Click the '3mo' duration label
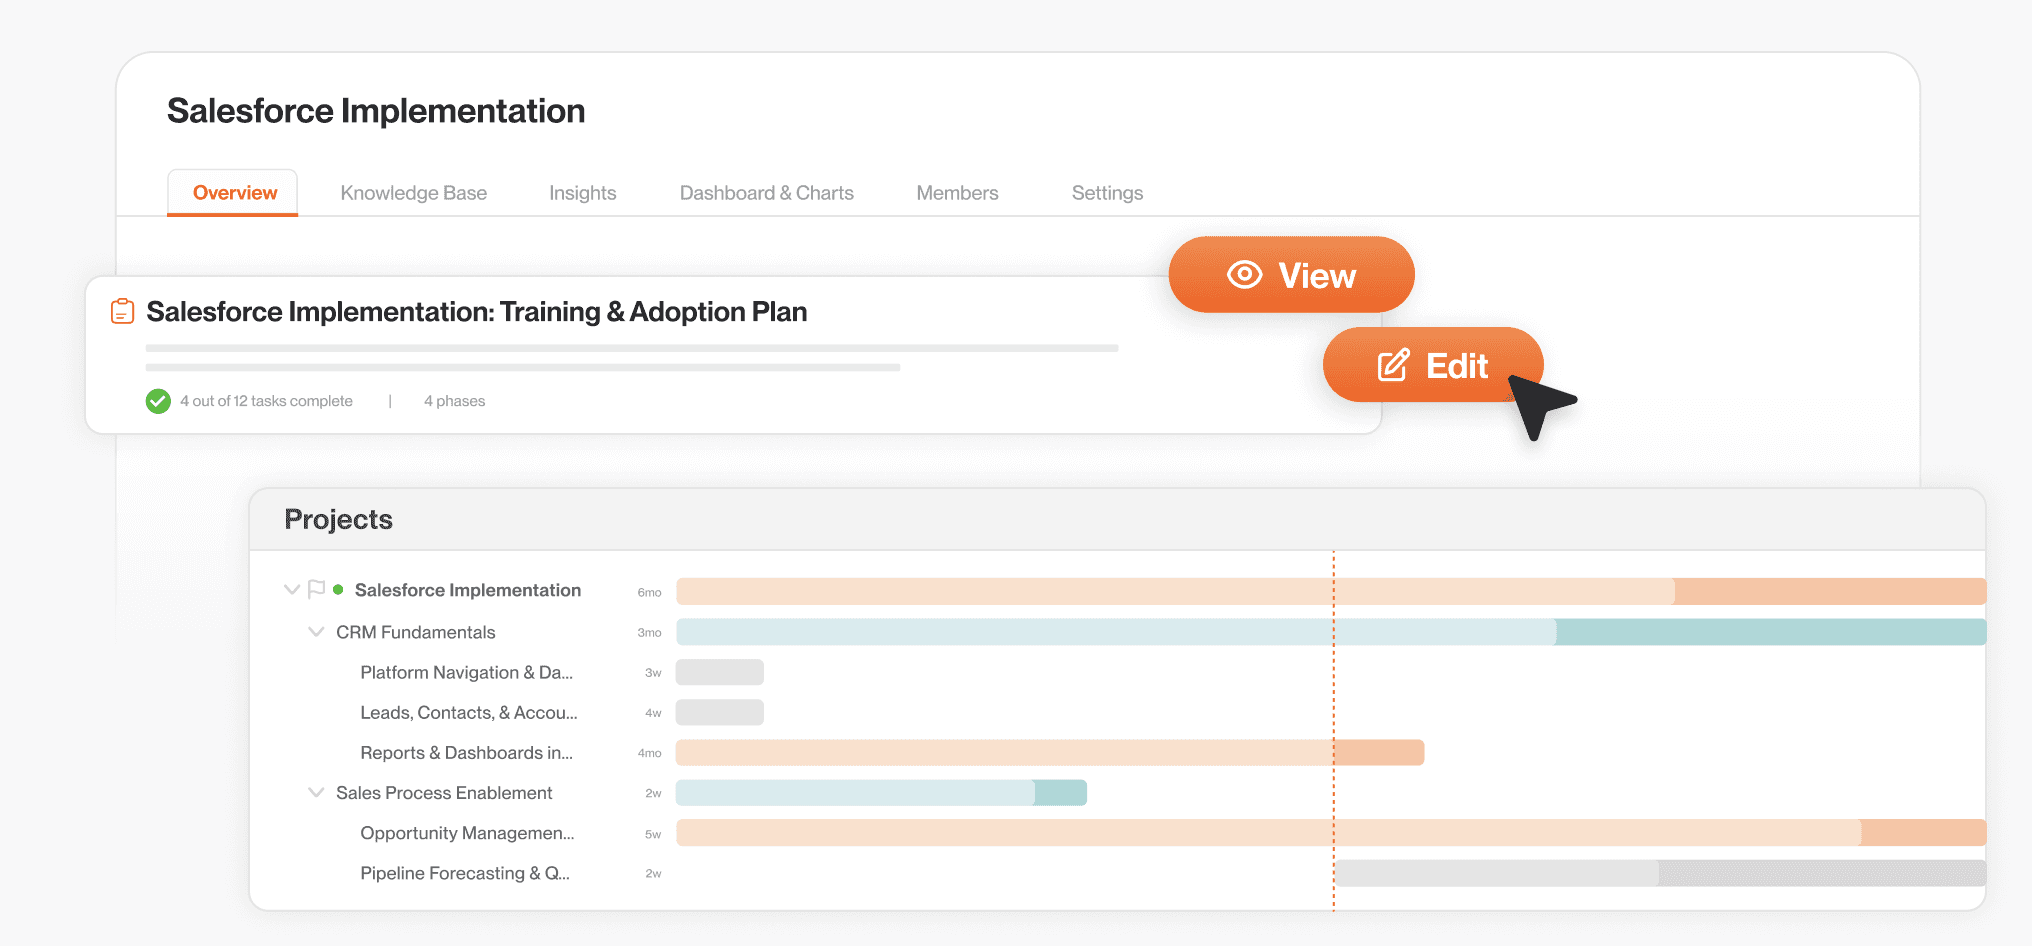The width and height of the screenshot is (2032, 946). pos(650,633)
